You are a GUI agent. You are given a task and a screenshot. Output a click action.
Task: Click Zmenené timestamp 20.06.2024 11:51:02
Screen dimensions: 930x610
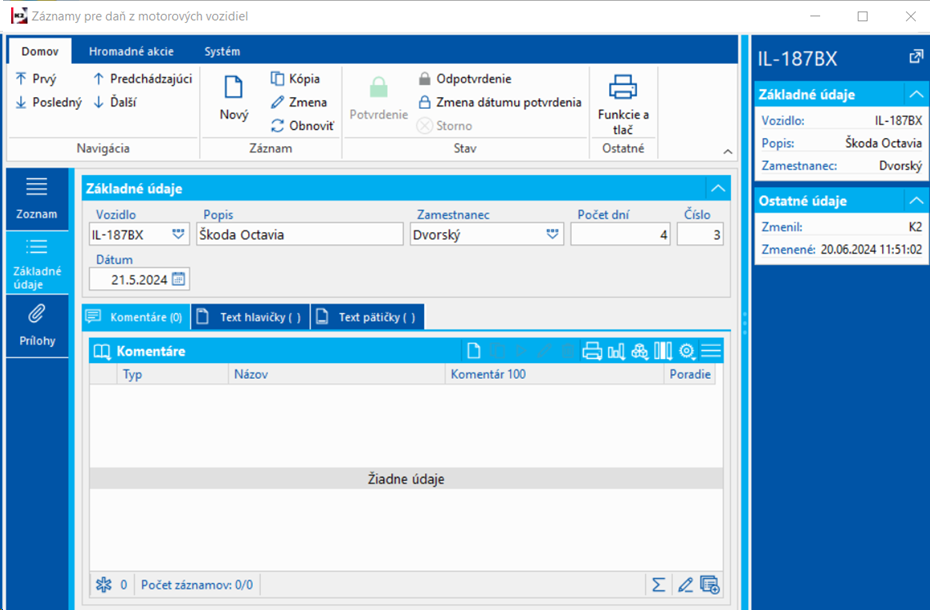[x=871, y=250]
